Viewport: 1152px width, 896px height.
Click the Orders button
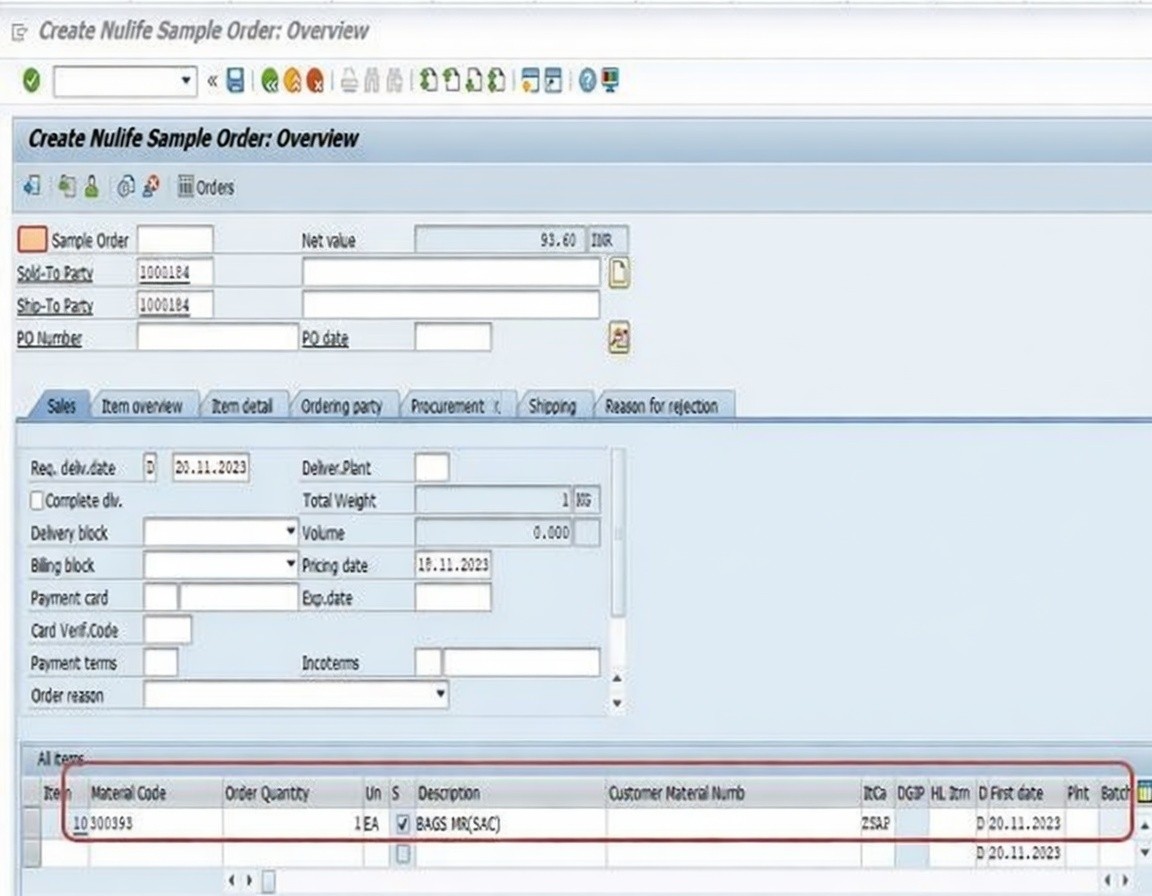(206, 187)
